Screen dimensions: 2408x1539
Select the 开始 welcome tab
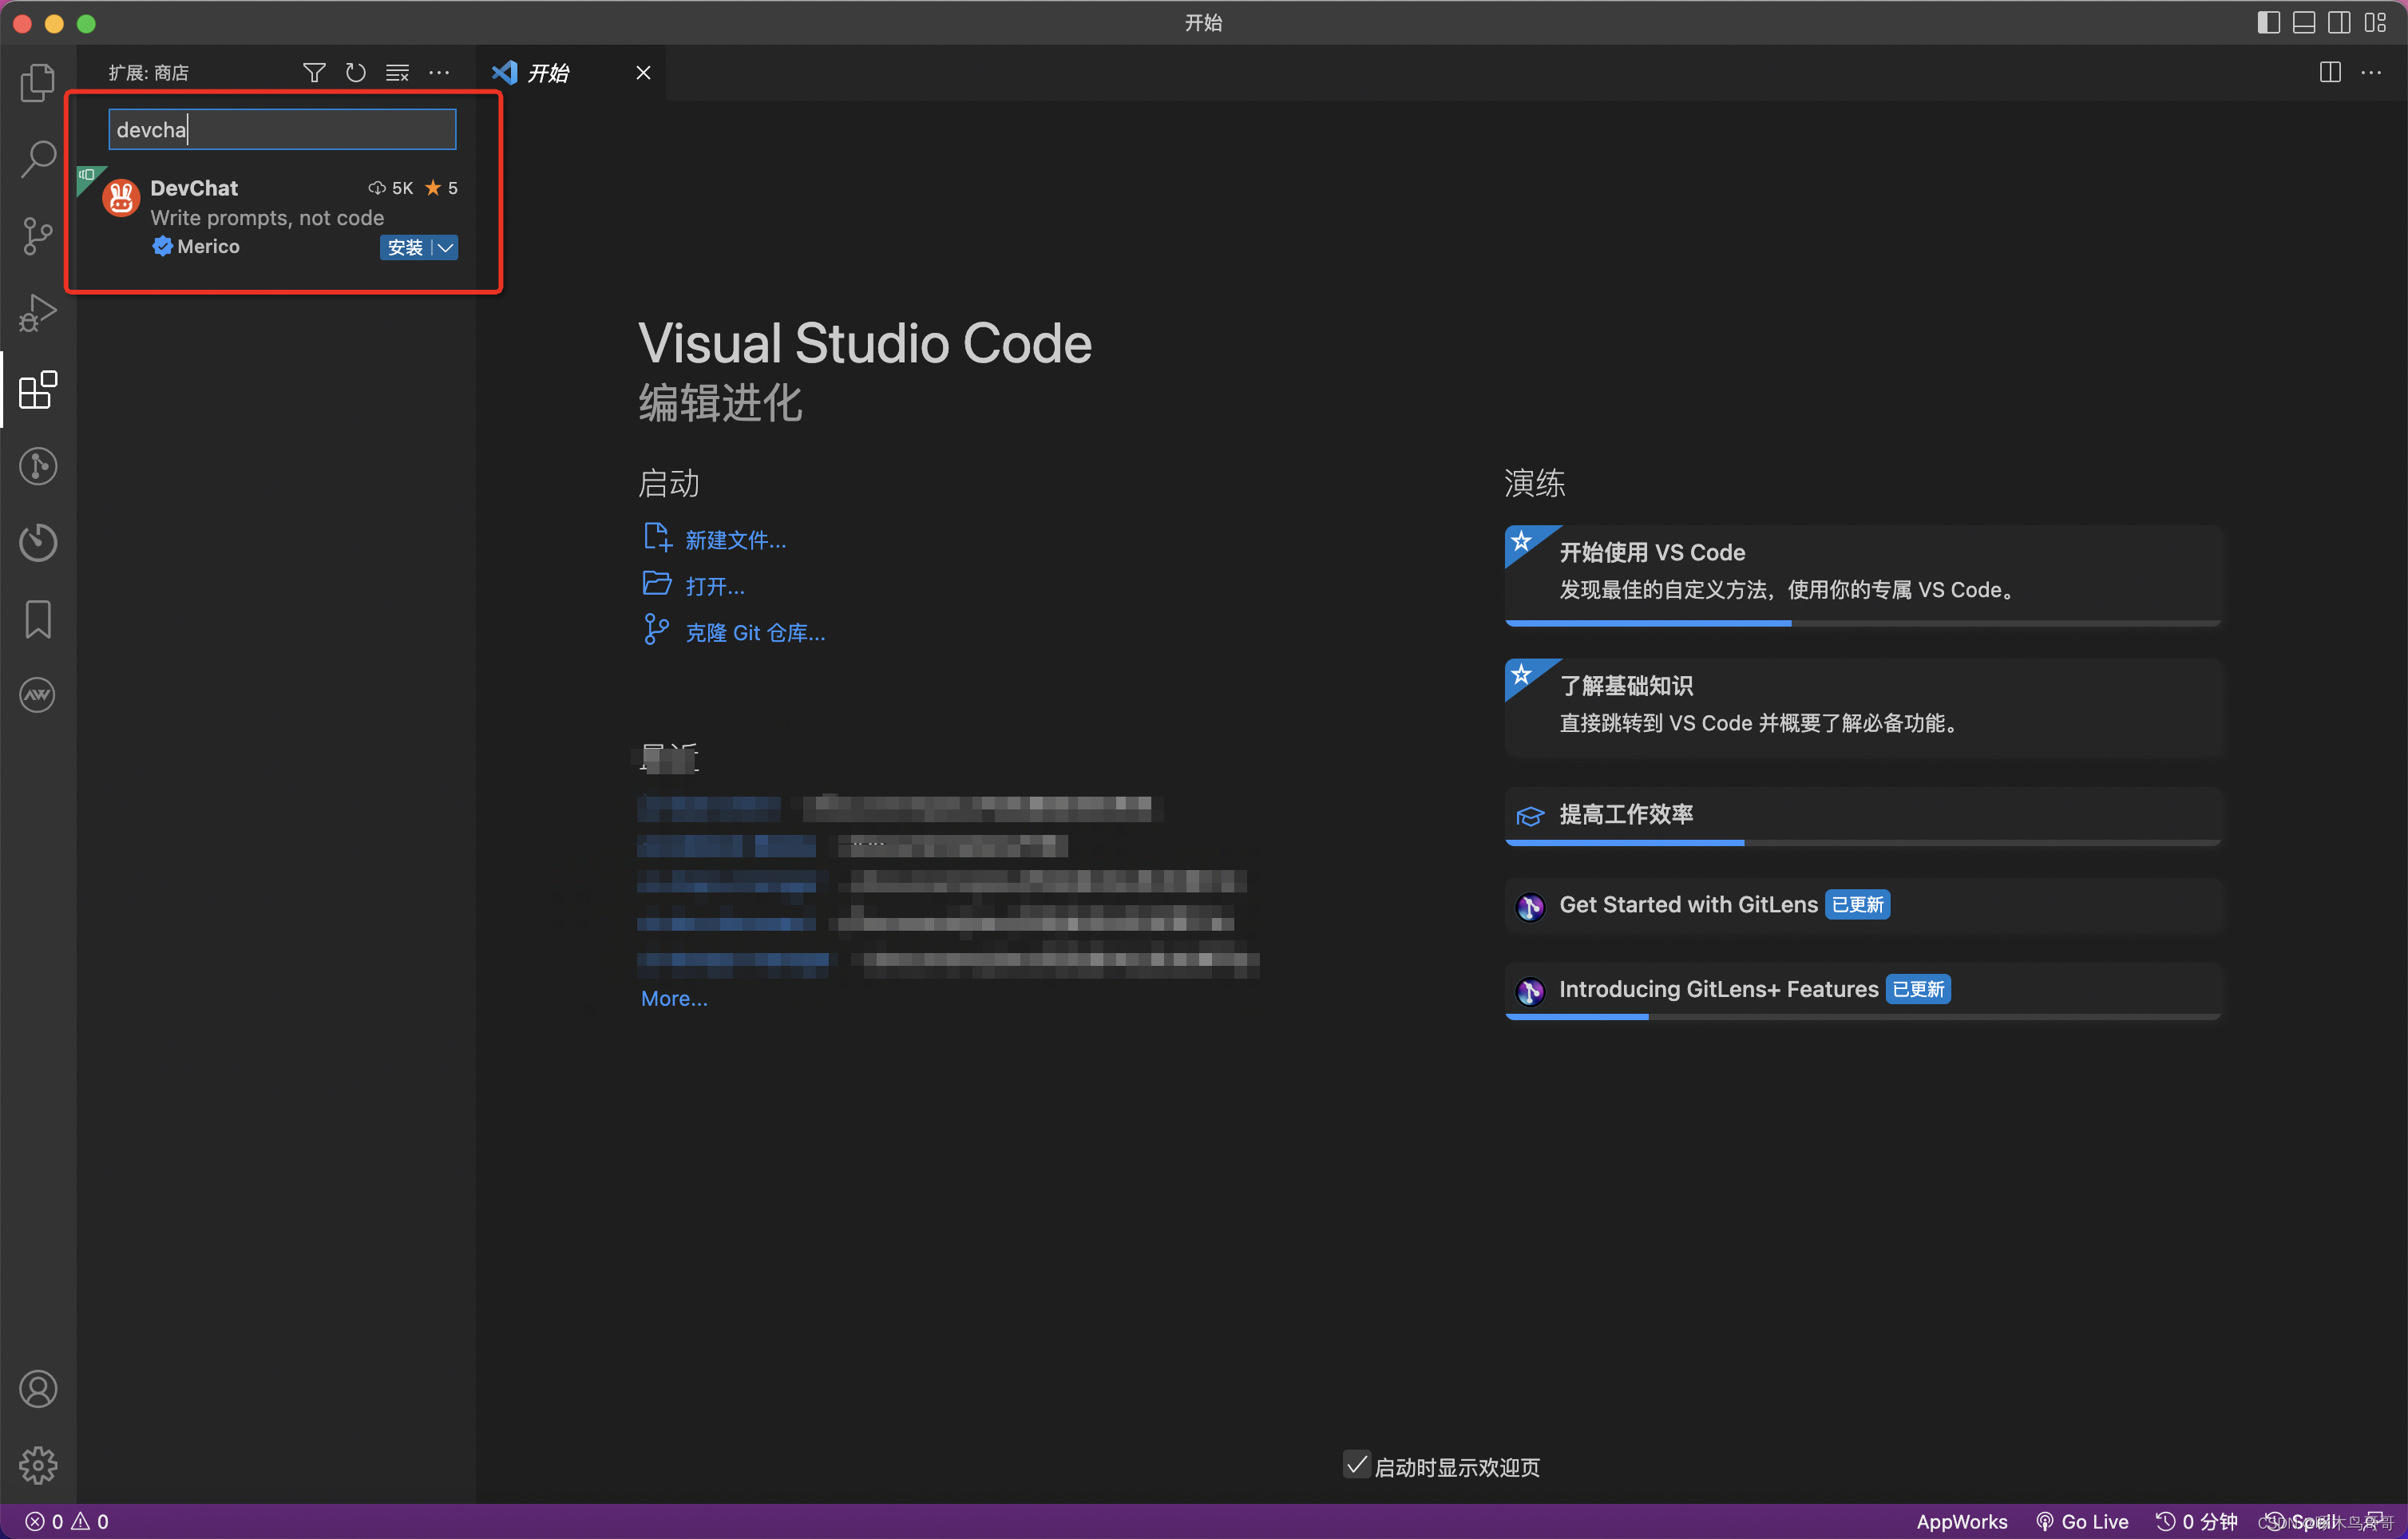548,73
